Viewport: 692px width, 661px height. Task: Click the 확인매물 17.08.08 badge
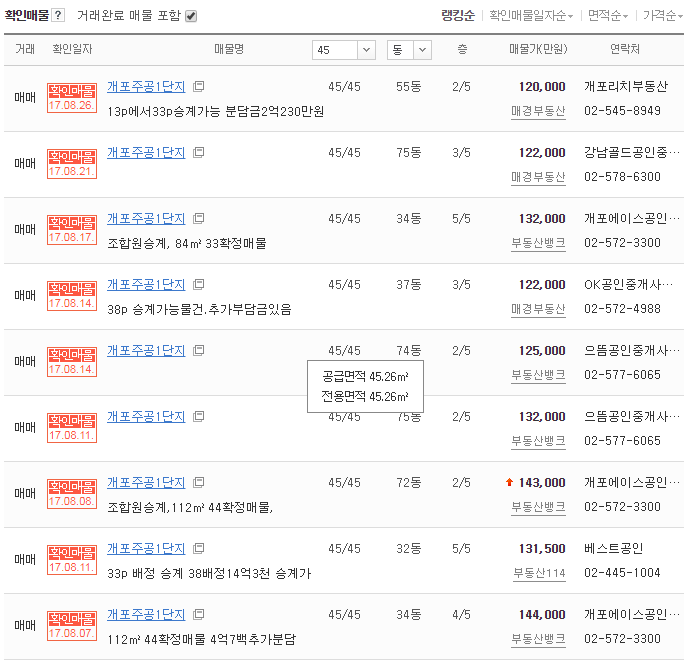[x=72, y=494]
